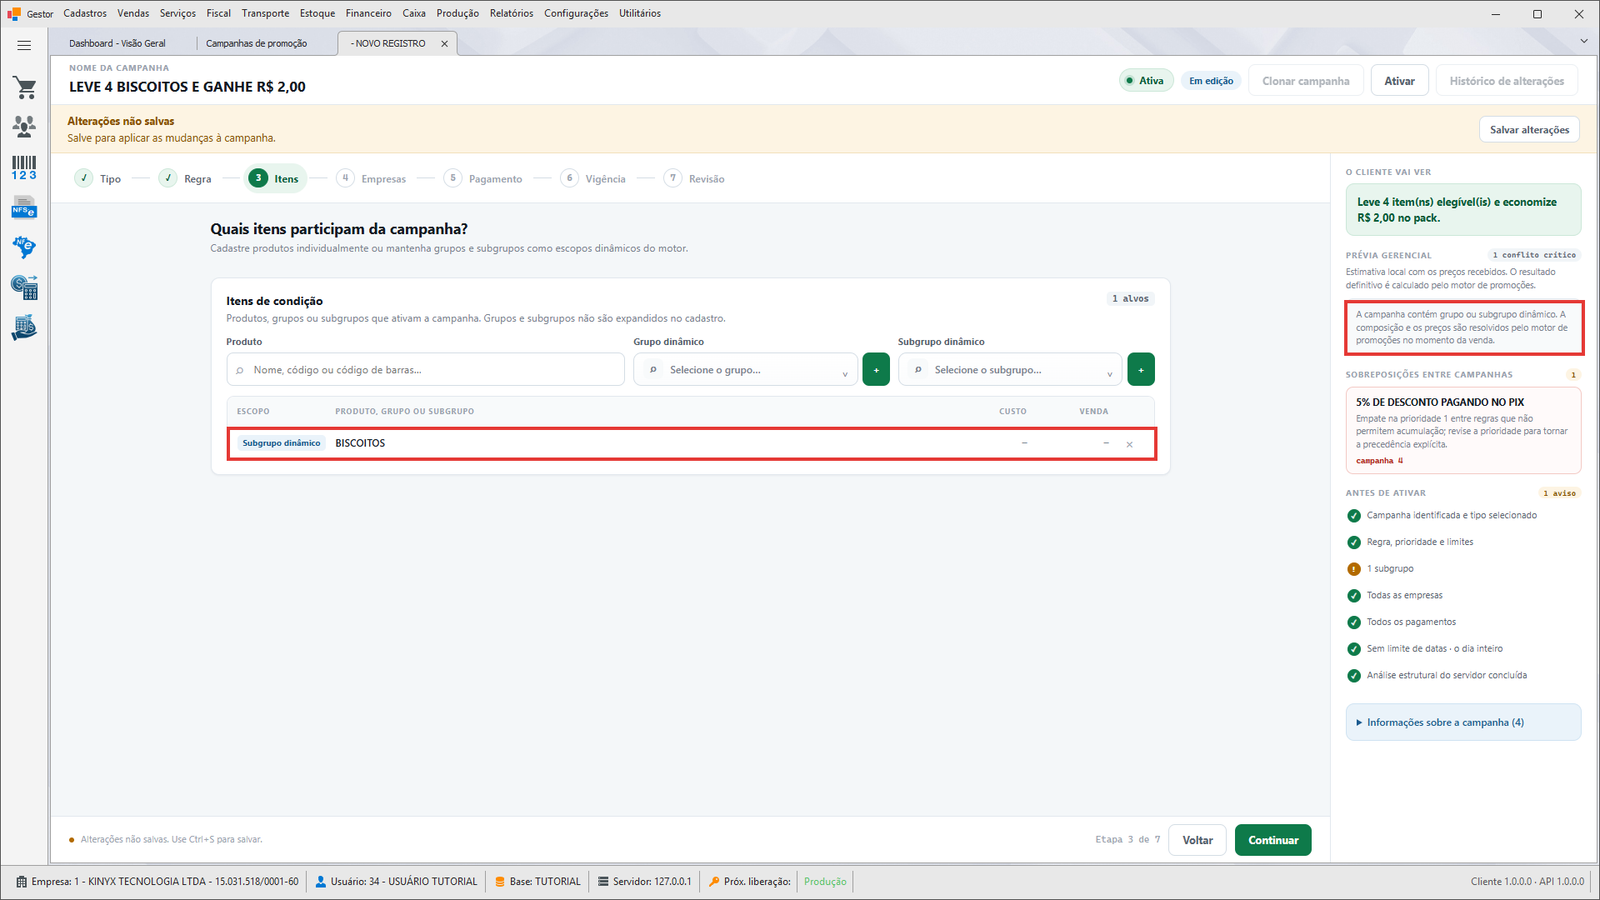Add the selected dynamic group with plus
The width and height of the screenshot is (1600, 900).
pos(876,370)
